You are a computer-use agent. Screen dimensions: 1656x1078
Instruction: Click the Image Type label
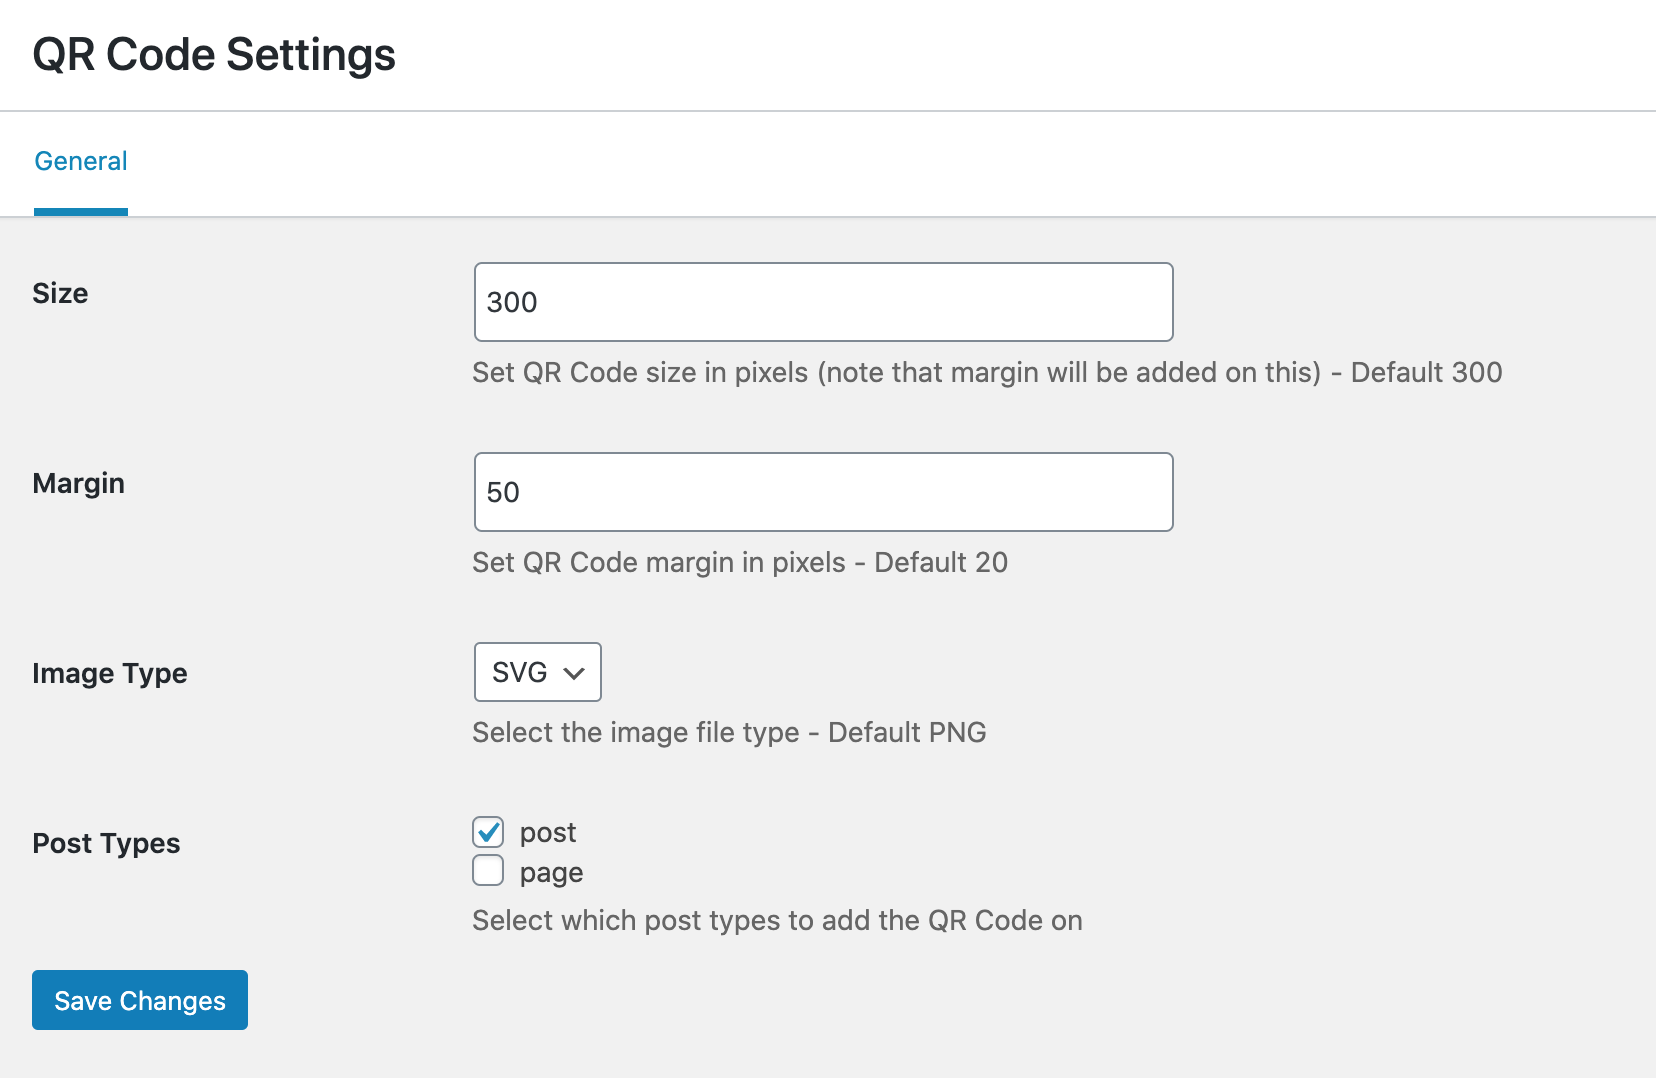click(x=110, y=674)
